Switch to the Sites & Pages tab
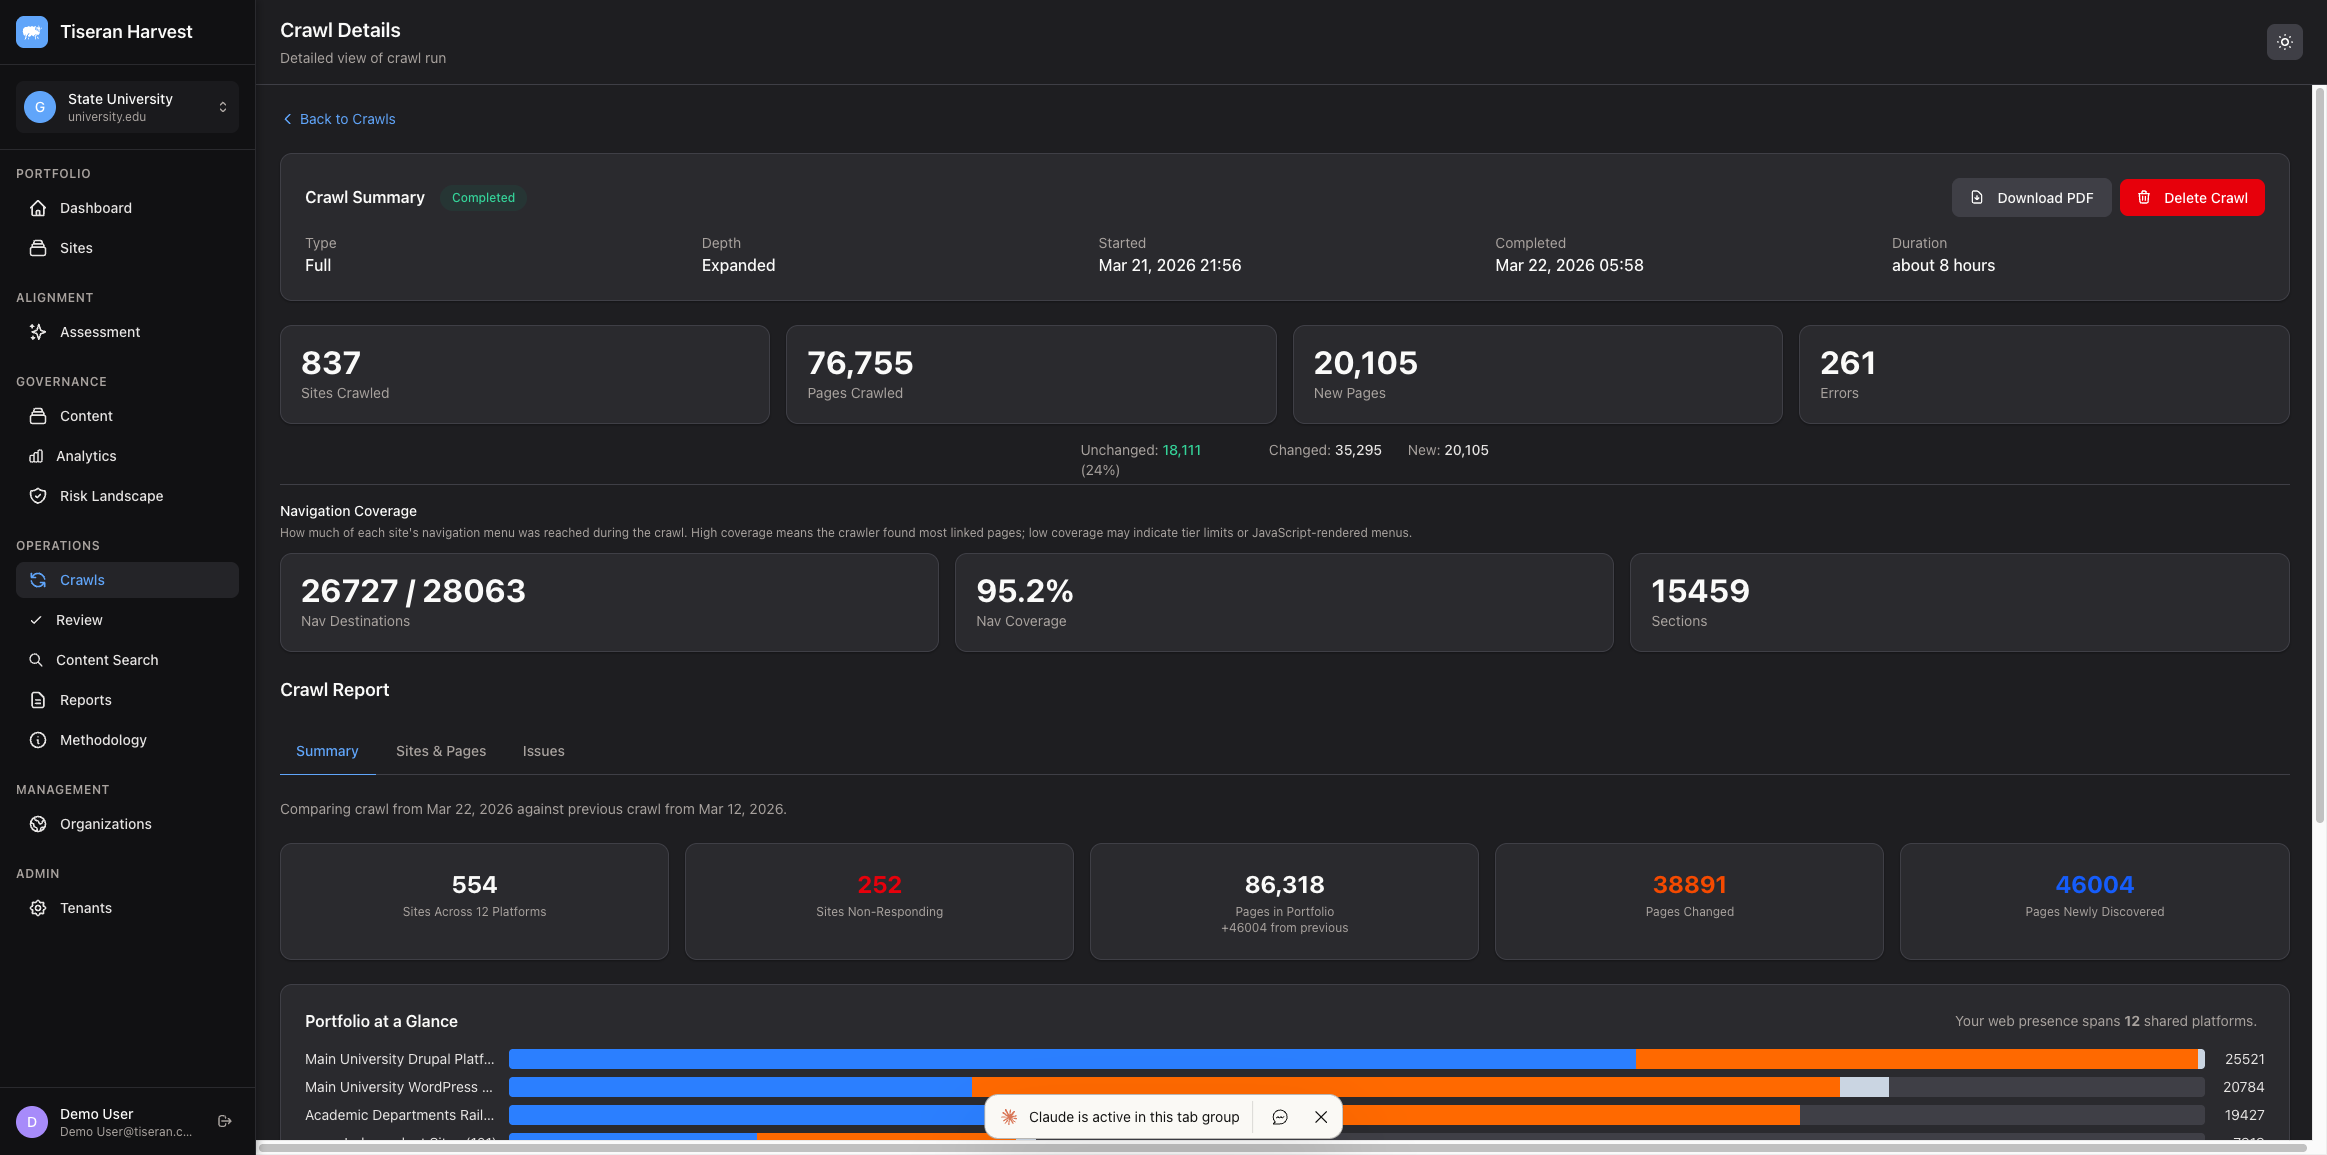 pos(440,751)
